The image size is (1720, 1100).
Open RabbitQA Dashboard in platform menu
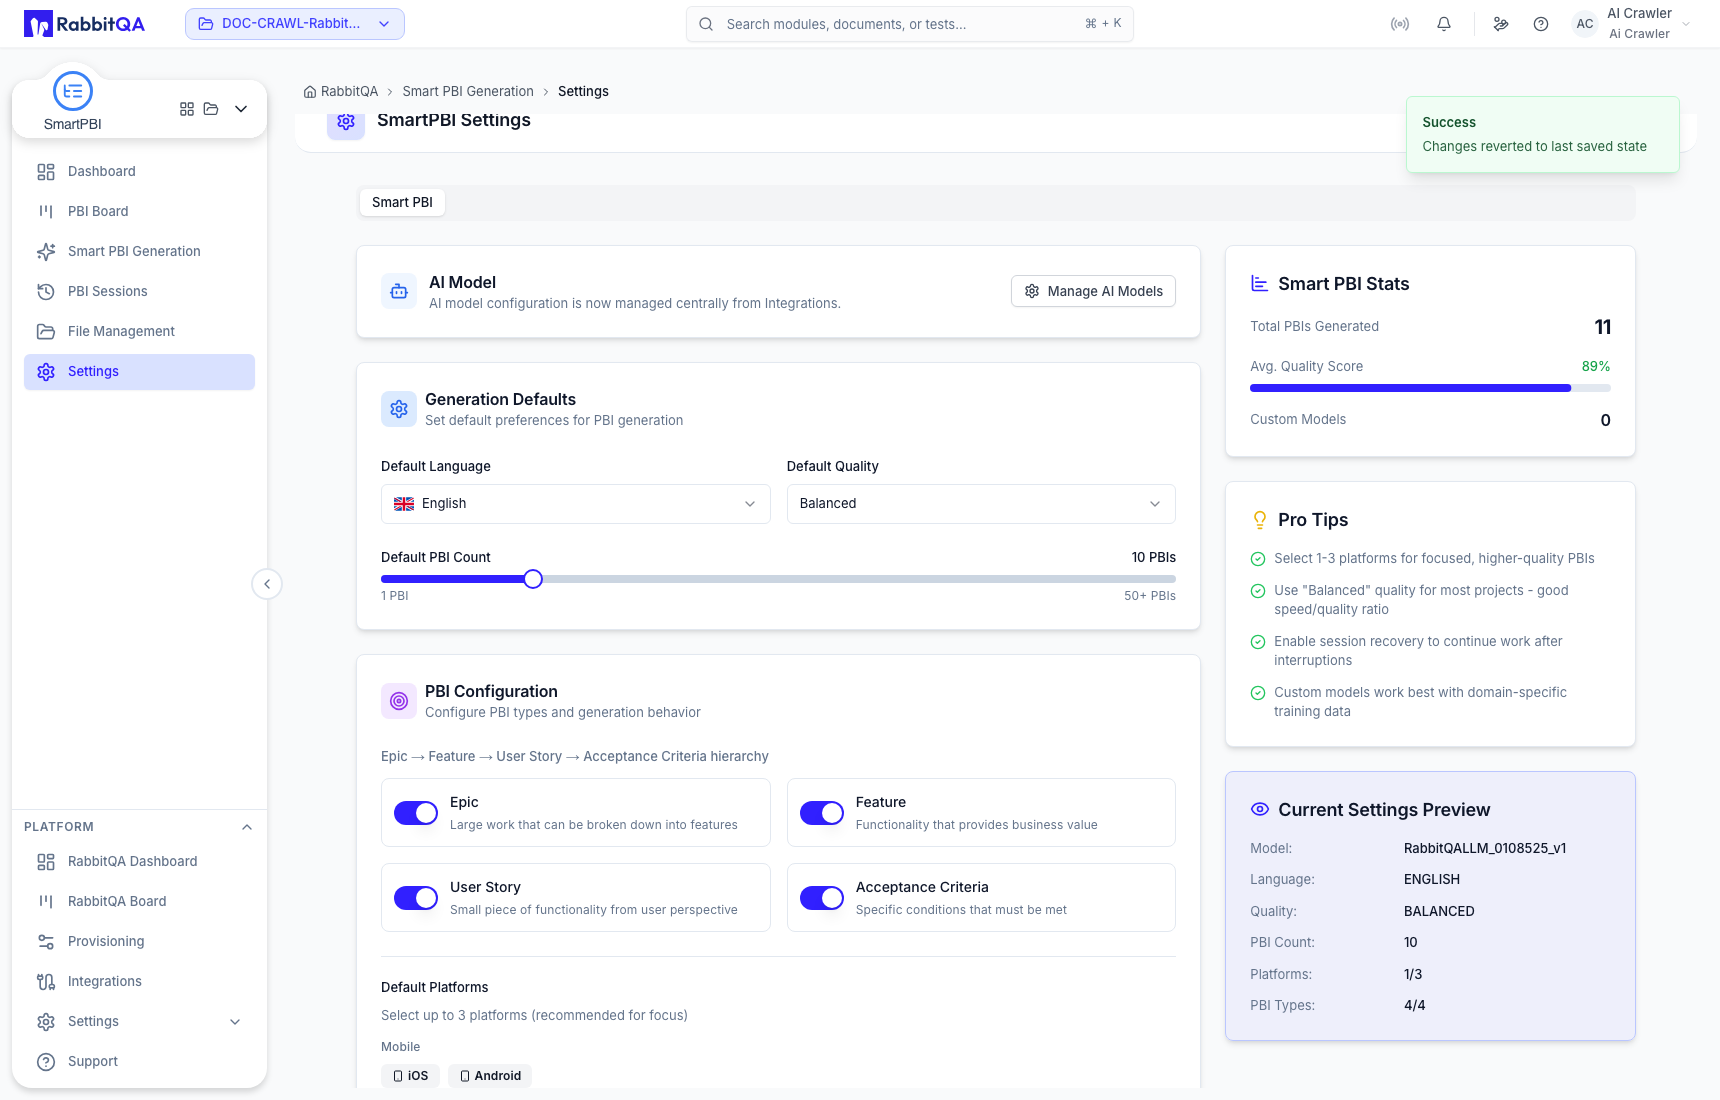tap(139, 862)
